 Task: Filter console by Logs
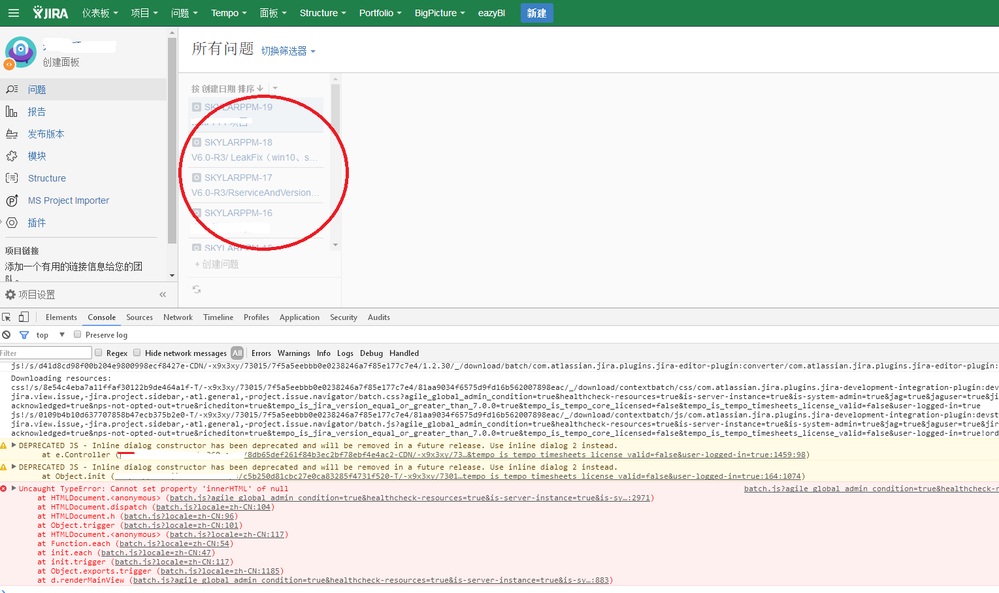tap(345, 353)
